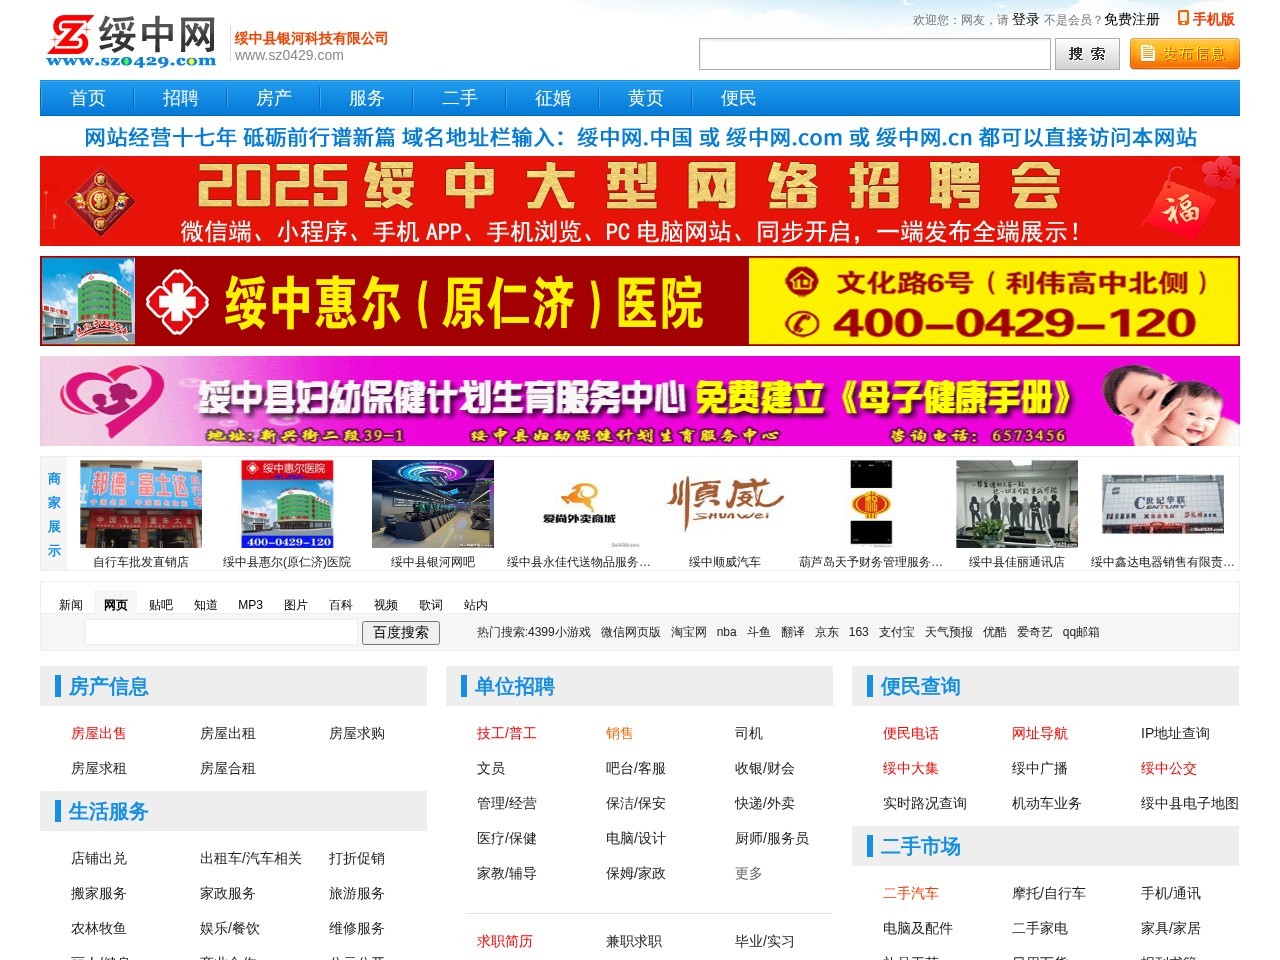The image size is (1280, 960).
Task: Click the 搜索 search button
Action: pos(1088,54)
